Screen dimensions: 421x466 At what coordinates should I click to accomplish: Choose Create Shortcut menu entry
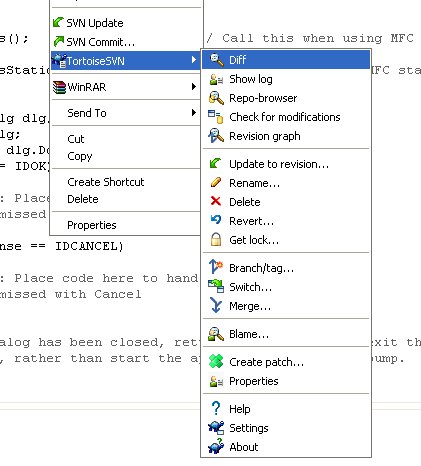click(x=126, y=182)
